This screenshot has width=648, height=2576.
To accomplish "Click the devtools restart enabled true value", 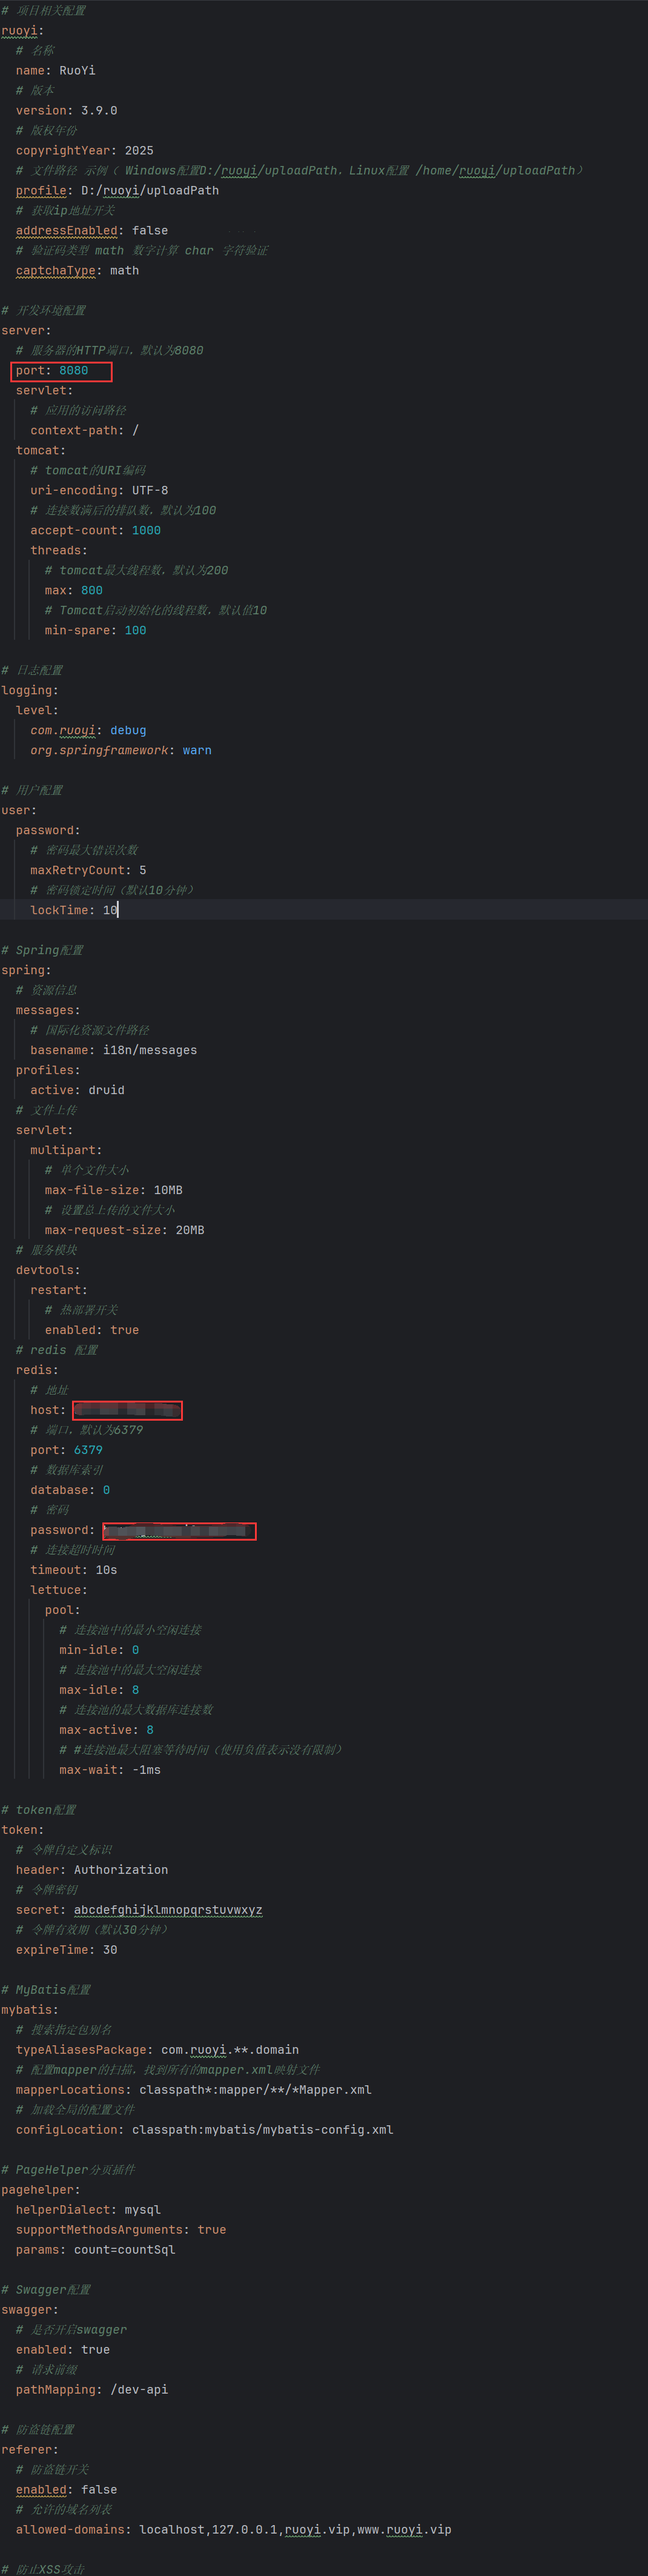I will [124, 1330].
